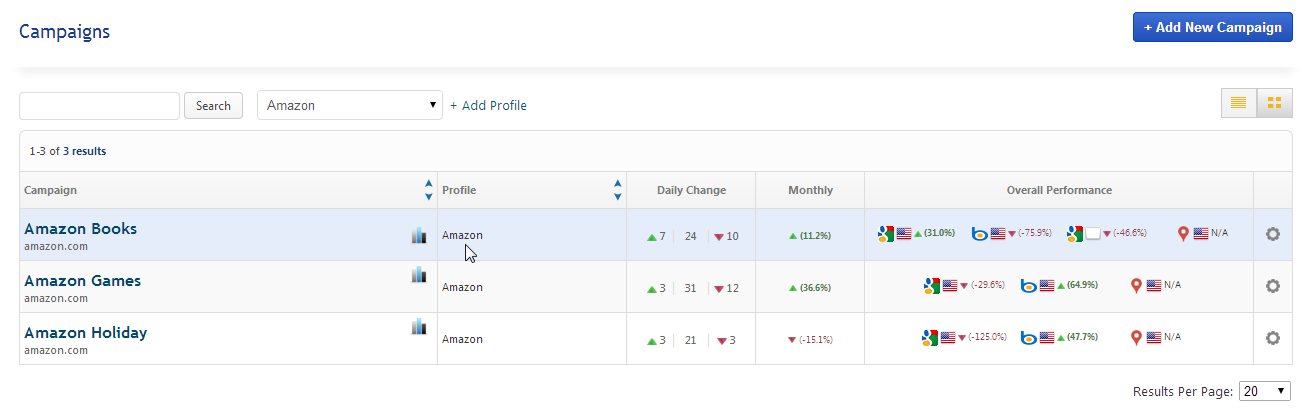
Task: Switch to list view layout
Action: click(1238, 103)
